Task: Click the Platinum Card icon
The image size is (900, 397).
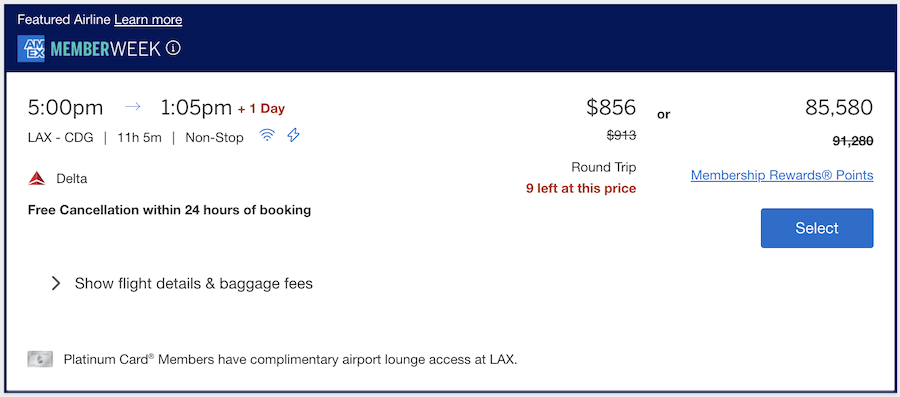Action: click(40, 360)
